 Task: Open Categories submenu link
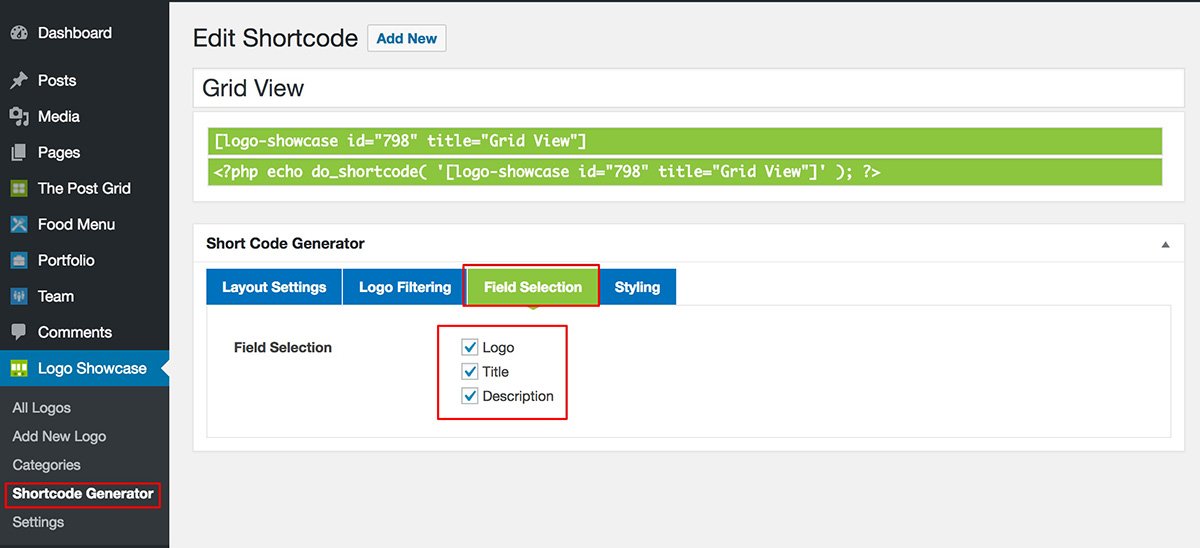tap(46, 465)
